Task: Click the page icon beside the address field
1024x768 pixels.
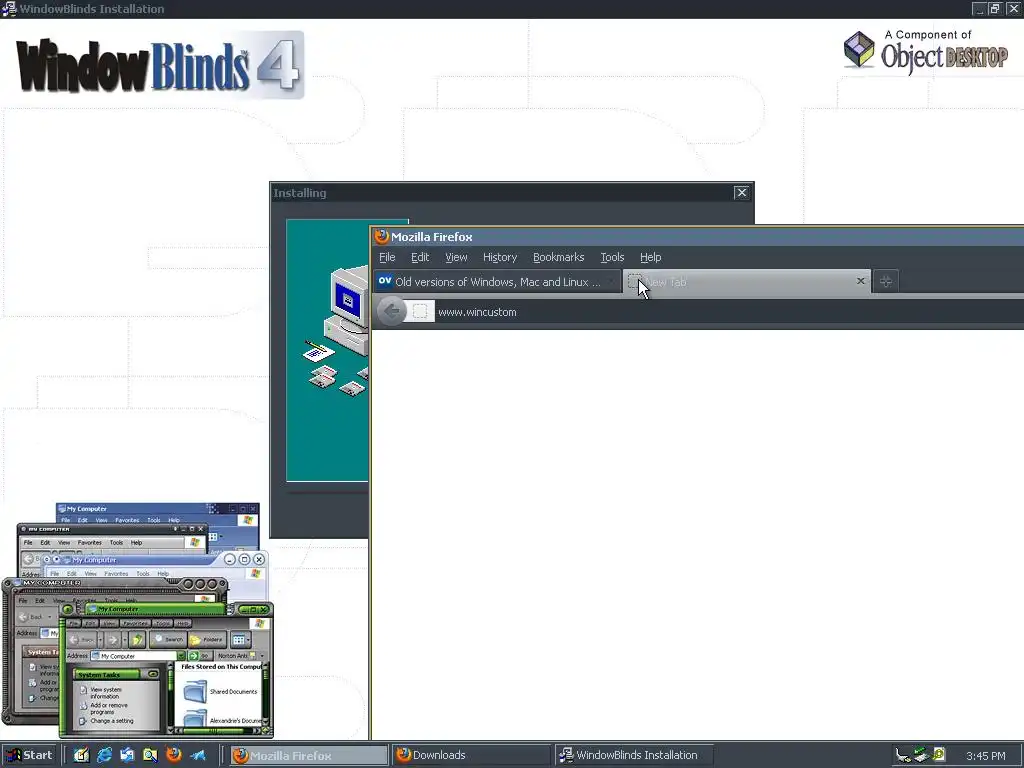Action: (420, 312)
